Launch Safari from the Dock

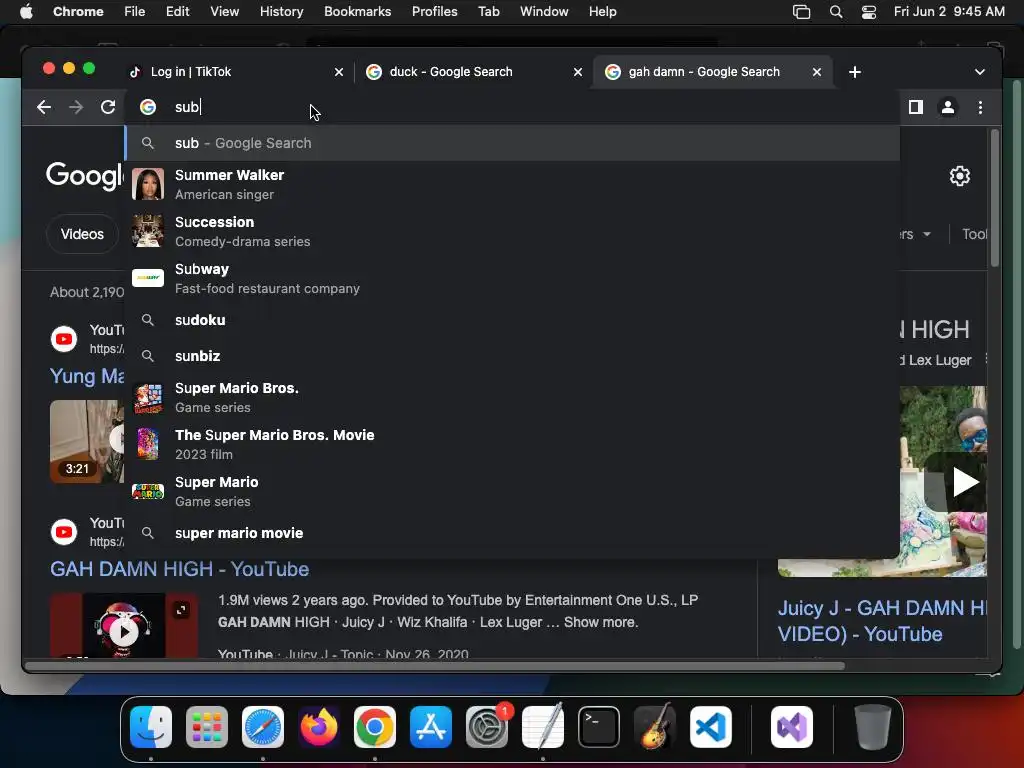263,727
